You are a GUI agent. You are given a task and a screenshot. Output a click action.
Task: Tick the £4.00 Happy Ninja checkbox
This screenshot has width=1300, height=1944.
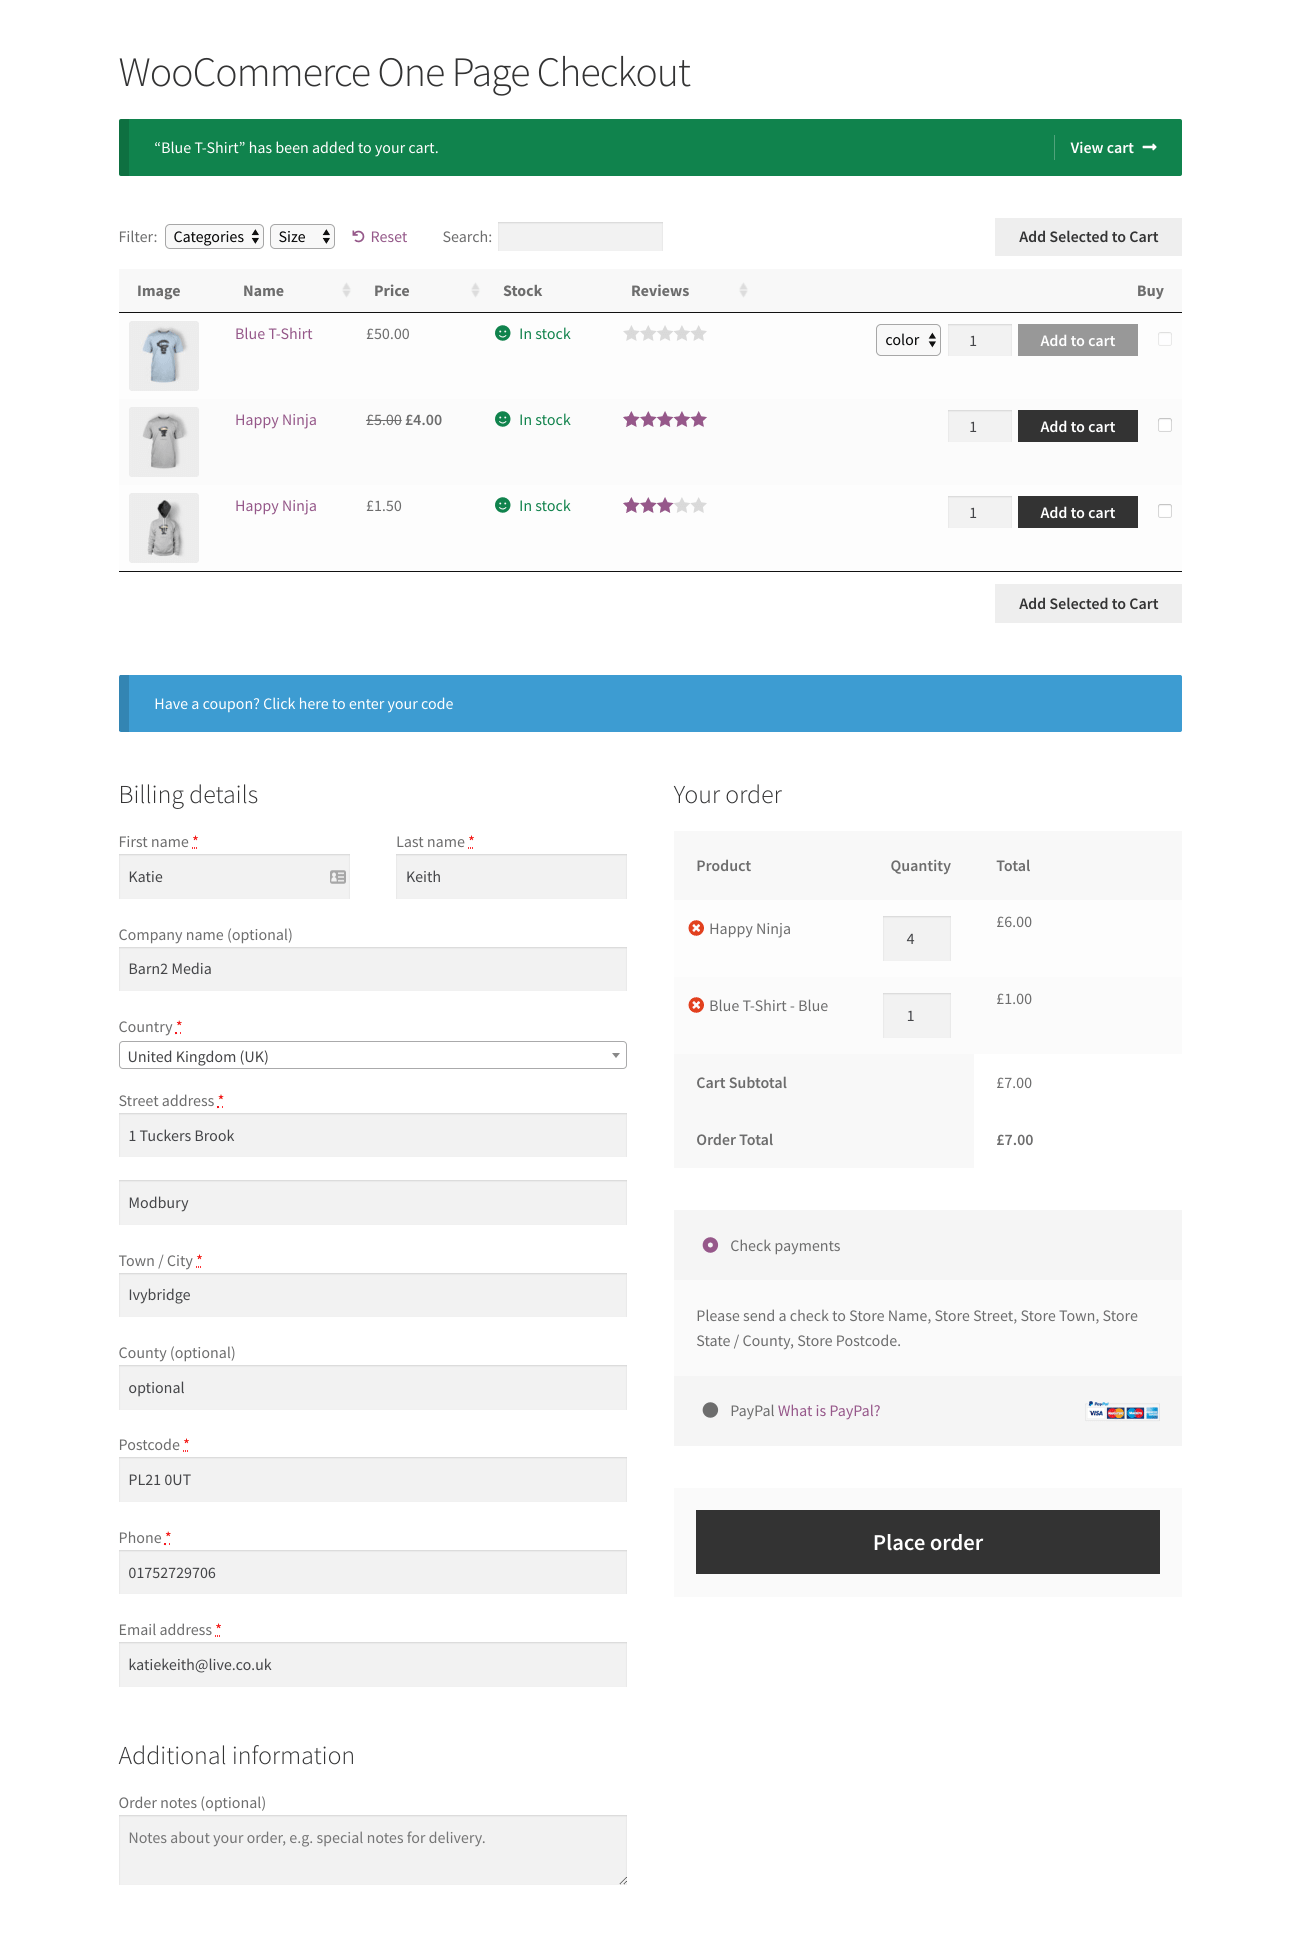[1164, 425]
